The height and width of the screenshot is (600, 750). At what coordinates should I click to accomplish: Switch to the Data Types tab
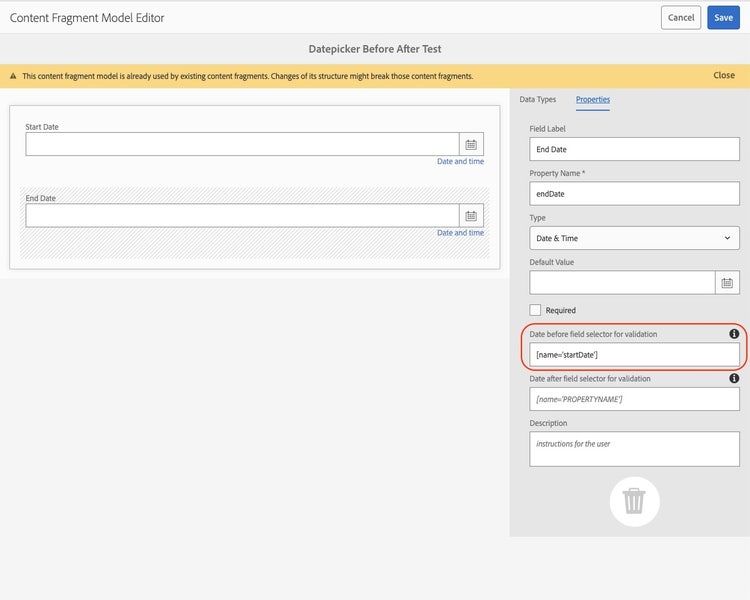coord(538,100)
